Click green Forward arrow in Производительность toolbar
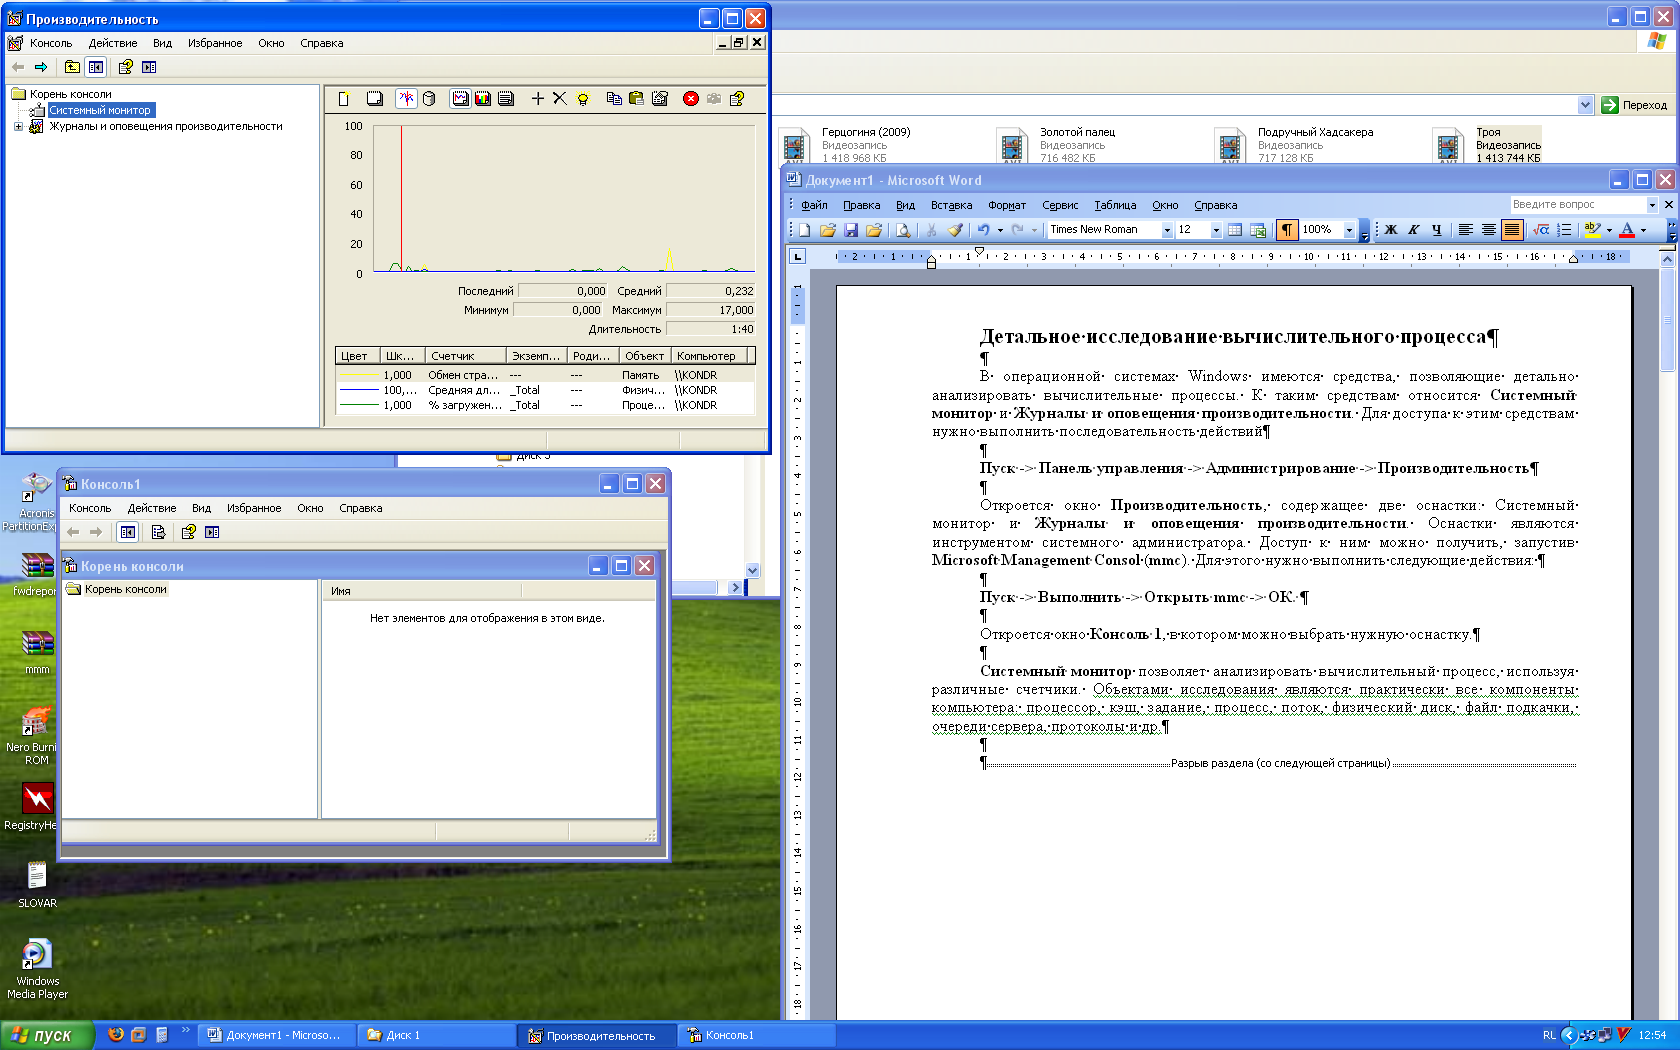 coord(41,67)
